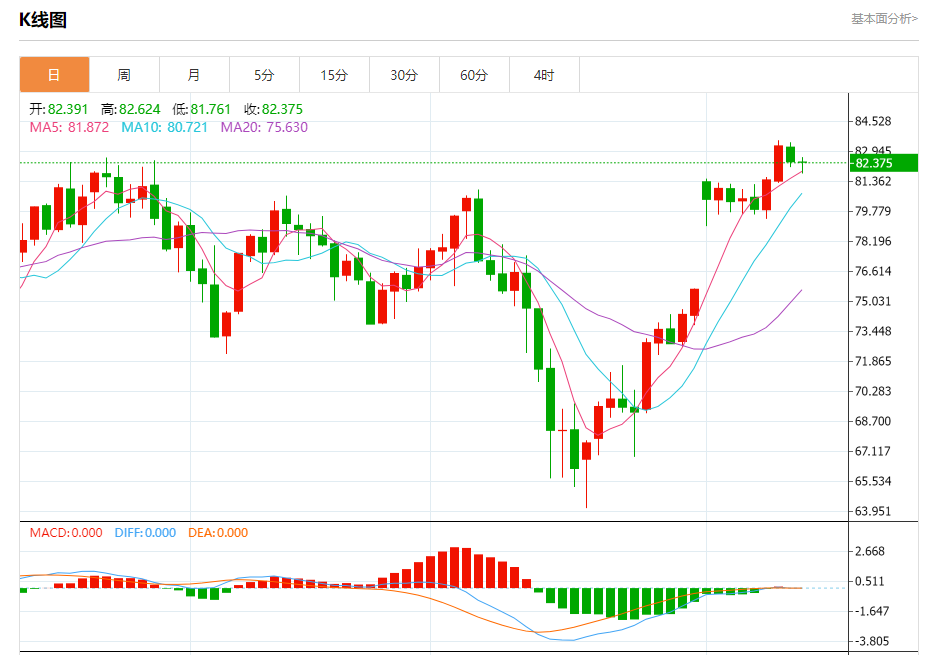Viewport: 931px width, 655px height.
Task: Open the 30分 interval tab
Action: coord(404,75)
